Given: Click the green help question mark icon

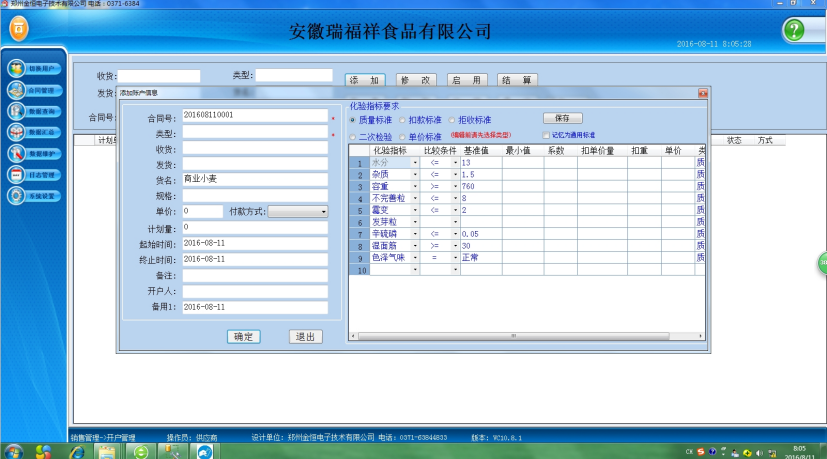Looking at the screenshot, I should (796, 30).
